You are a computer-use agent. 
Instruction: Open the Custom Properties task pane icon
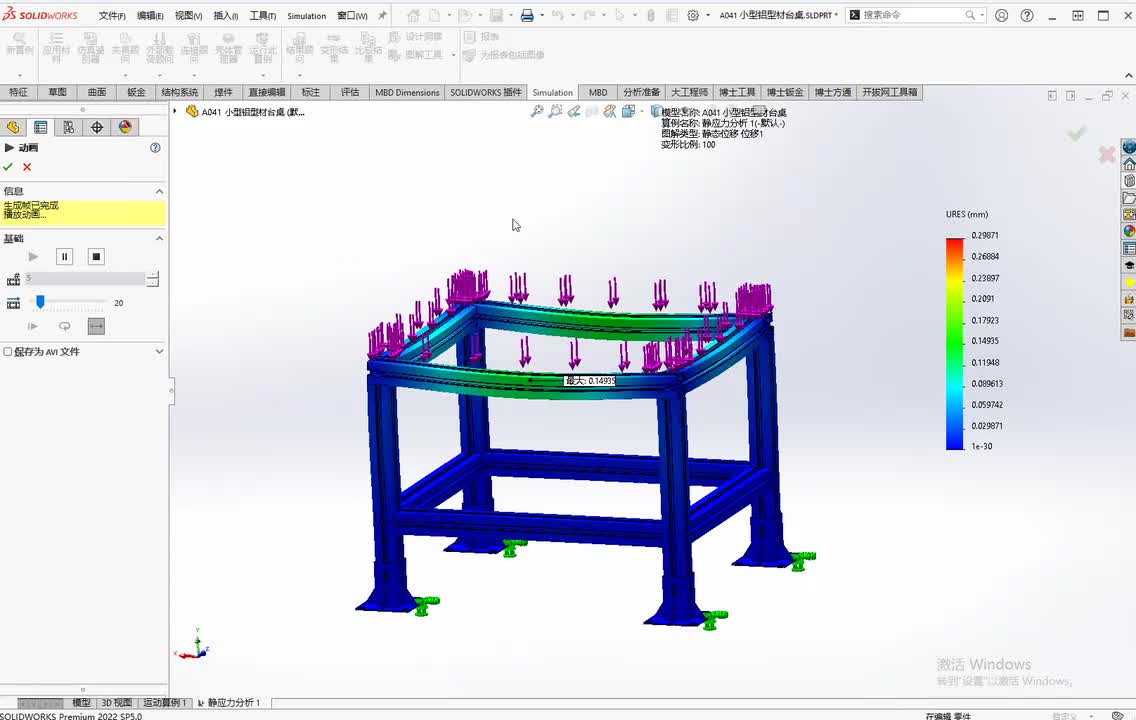click(x=1129, y=248)
